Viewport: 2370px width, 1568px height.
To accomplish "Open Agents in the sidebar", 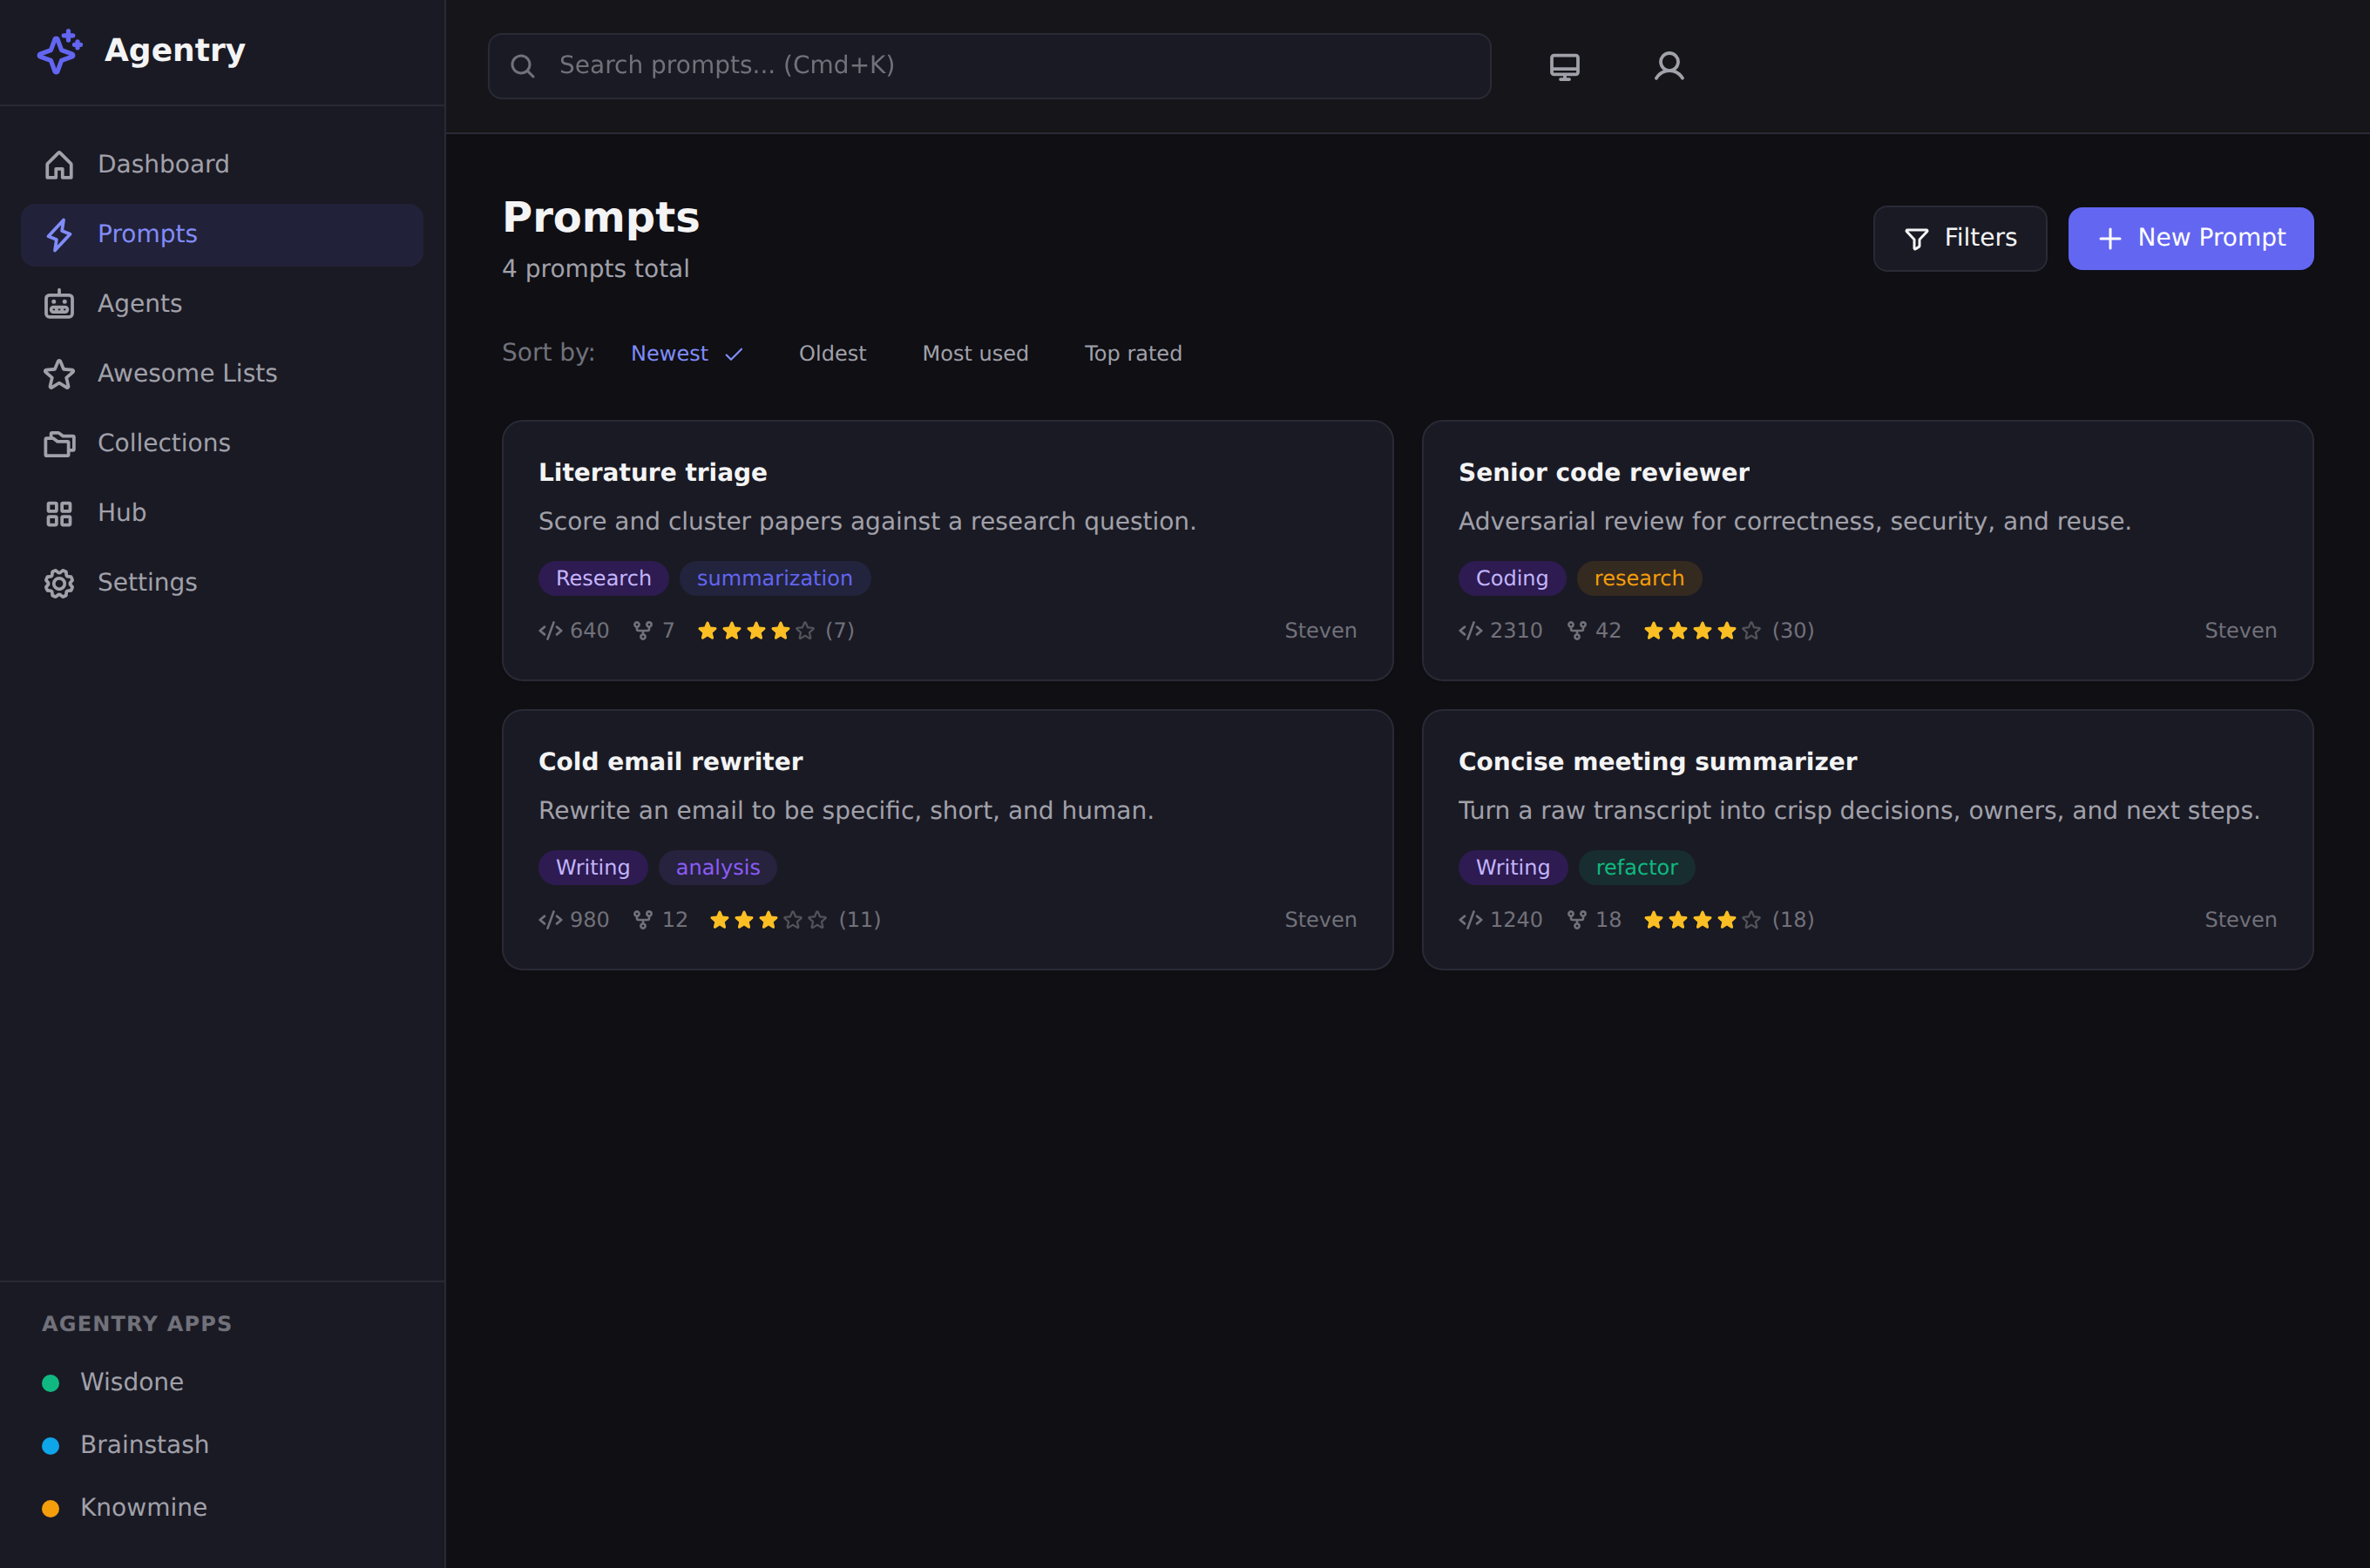I will click(x=222, y=304).
